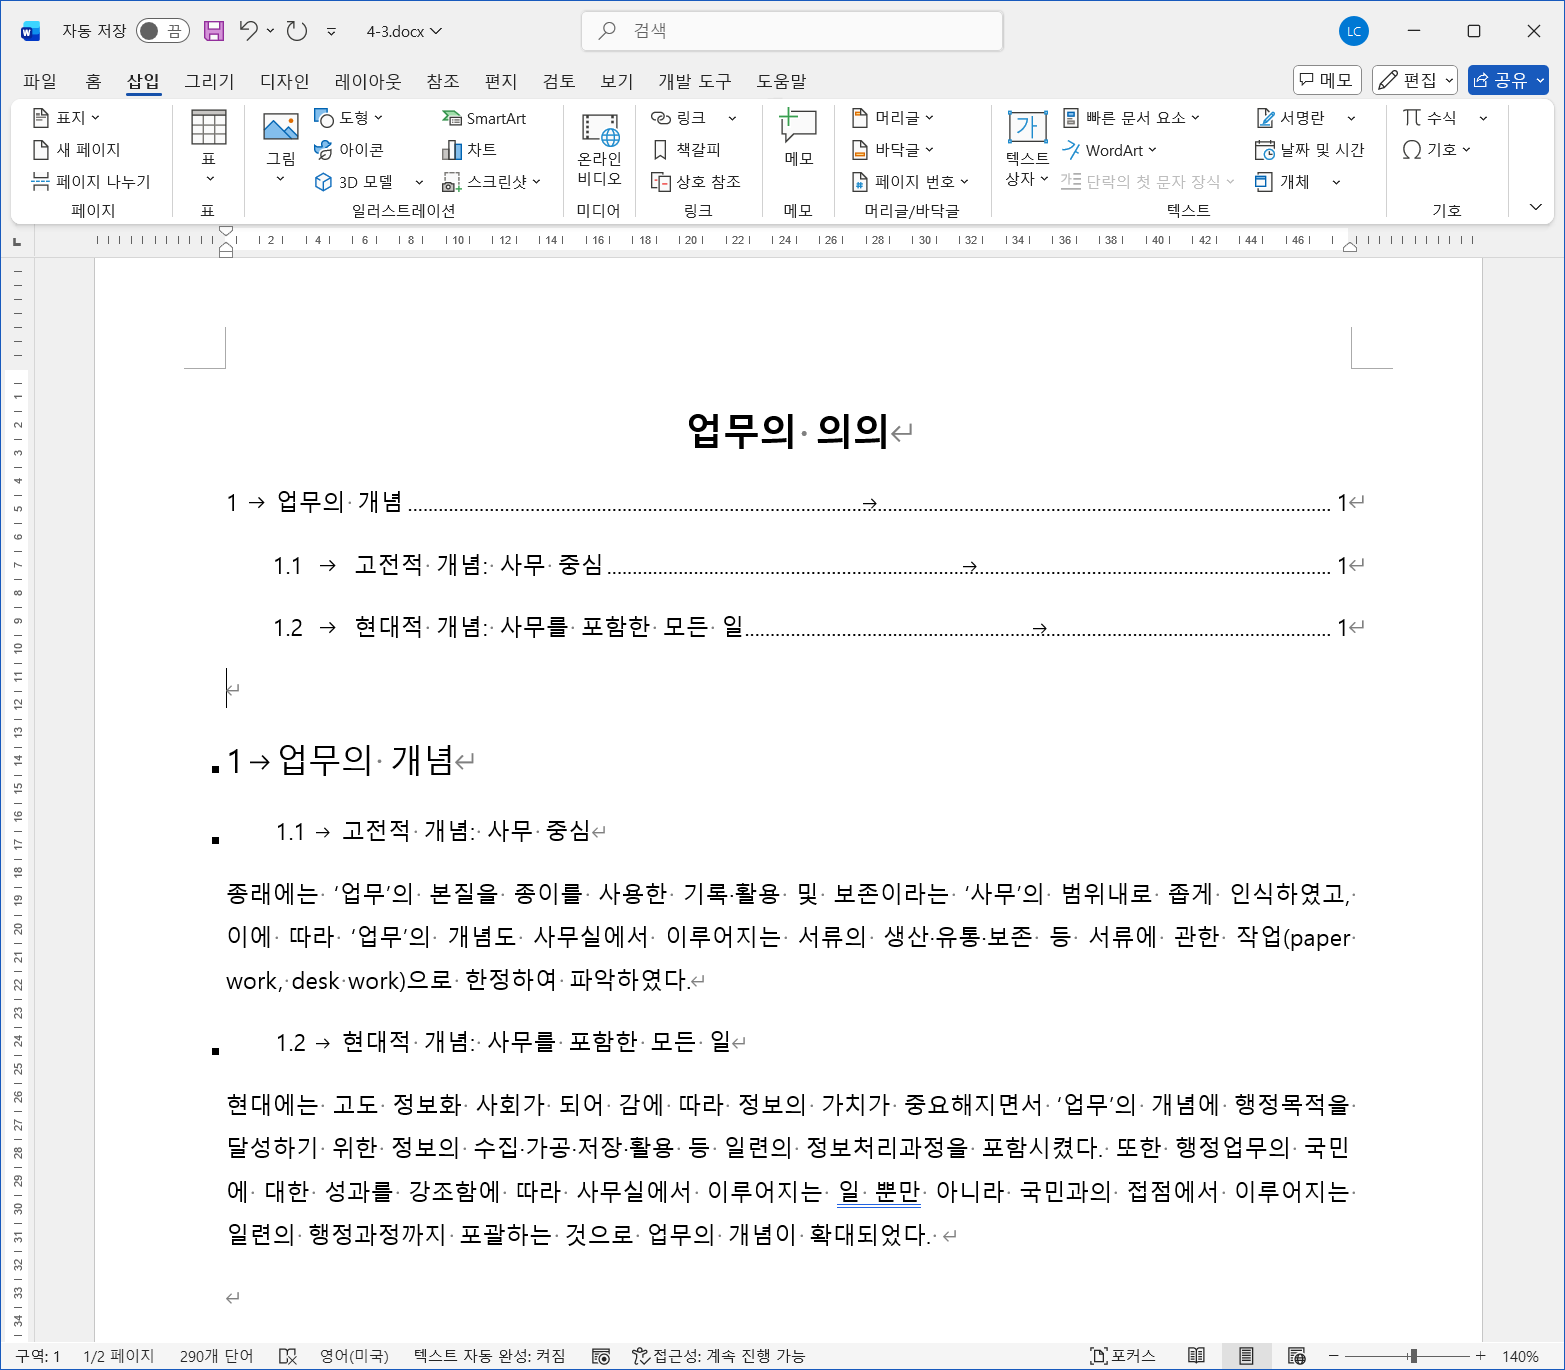
Task: Select web layout view icon
Action: [1297, 1356]
